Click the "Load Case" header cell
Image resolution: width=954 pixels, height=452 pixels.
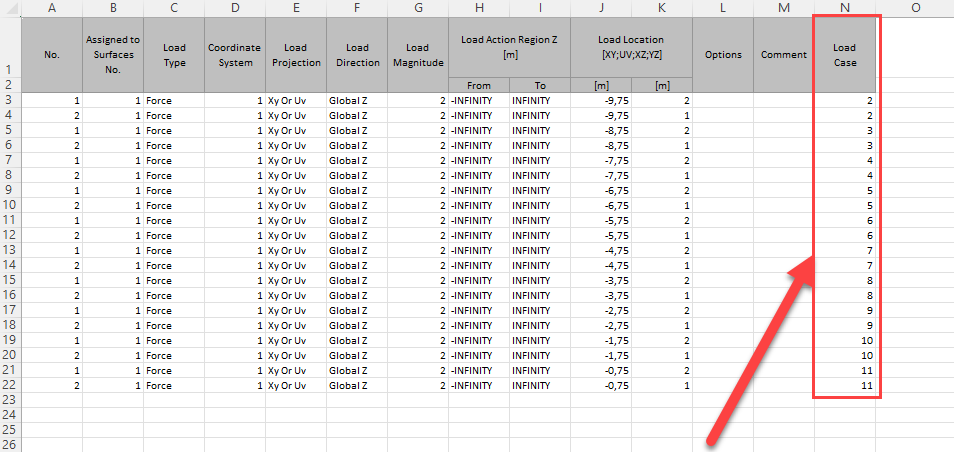pyautogui.click(x=845, y=55)
